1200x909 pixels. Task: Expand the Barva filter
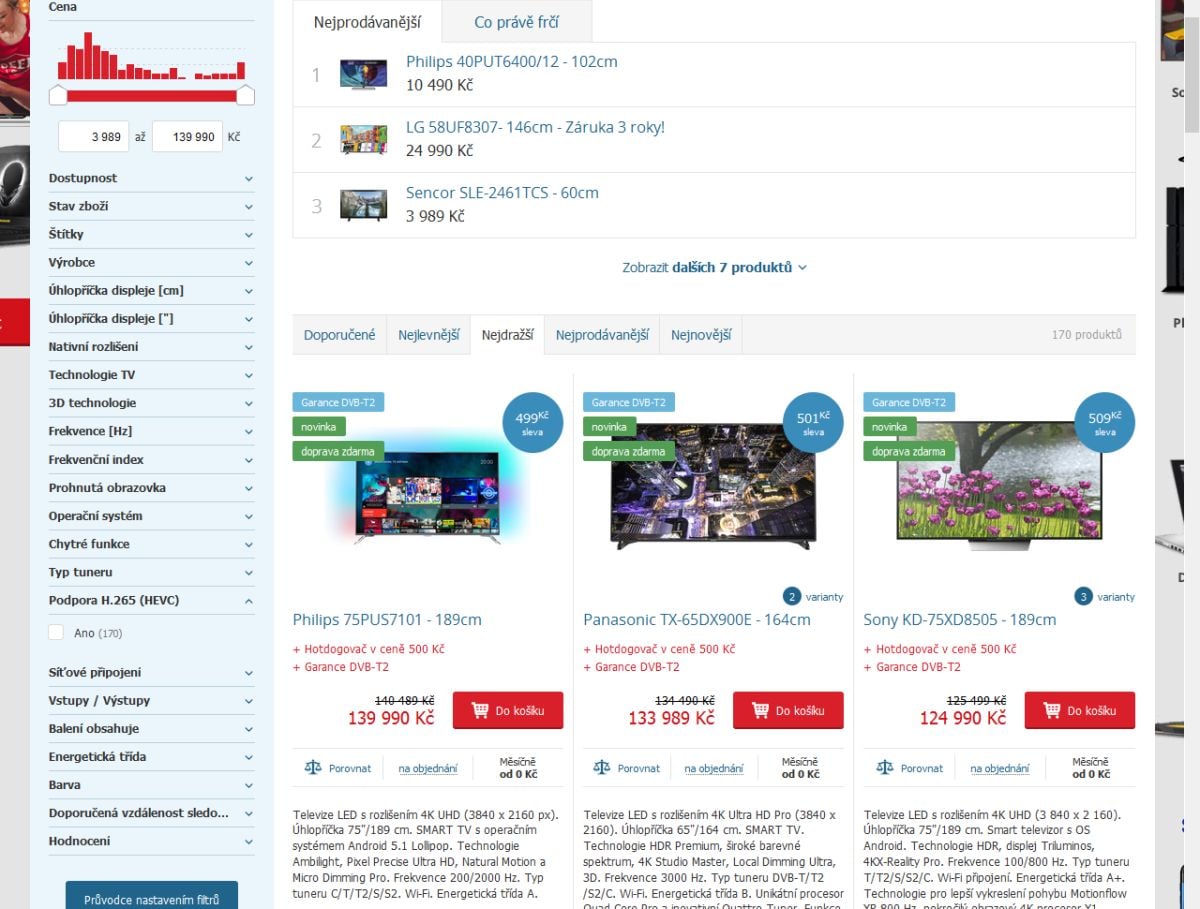(151, 785)
